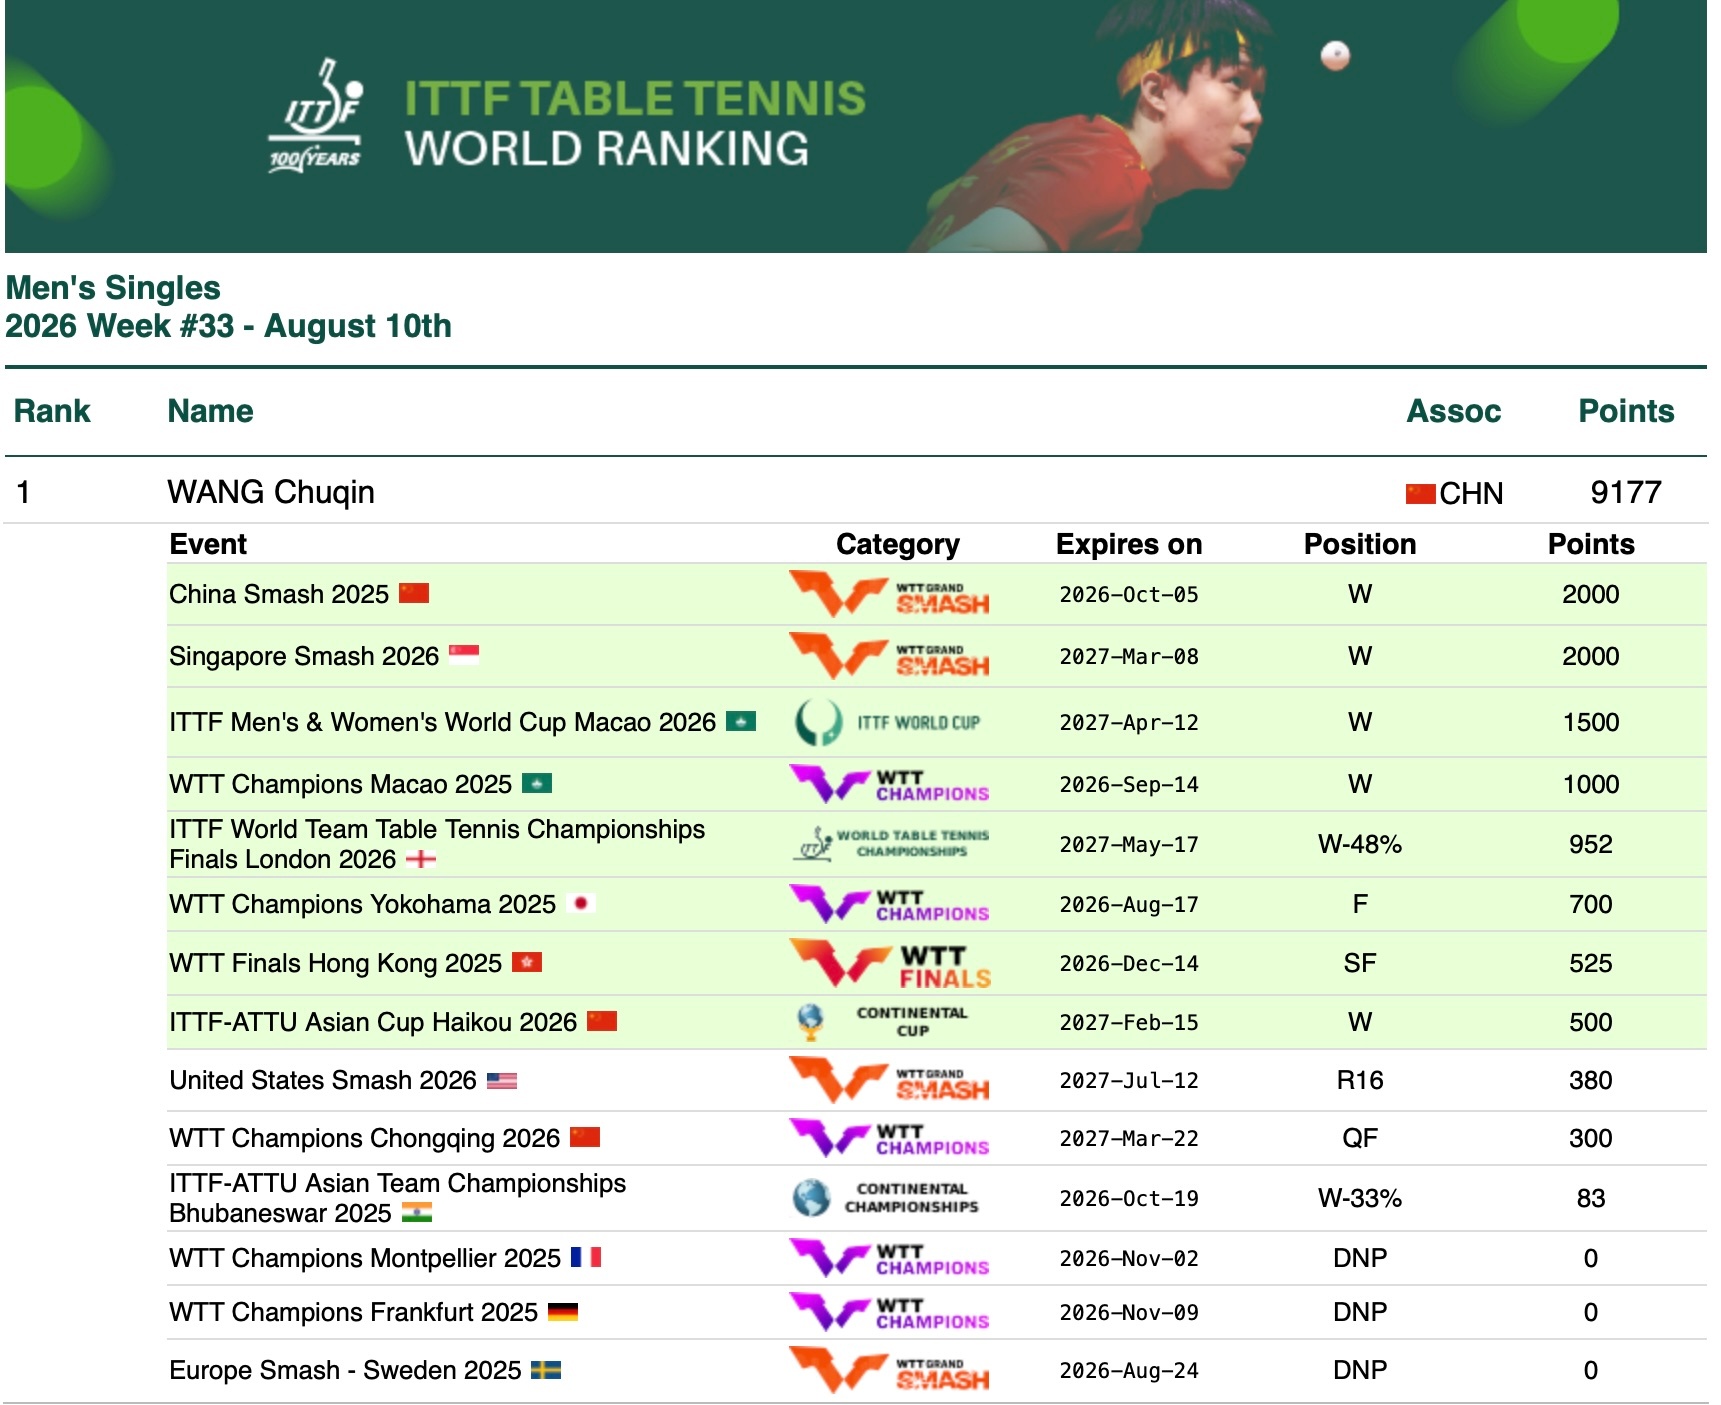The width and height of the screenshot is (1721, 1405).
Task: Click the Assoc column header
Action: pyautogui.click(x=1453, y=411)
